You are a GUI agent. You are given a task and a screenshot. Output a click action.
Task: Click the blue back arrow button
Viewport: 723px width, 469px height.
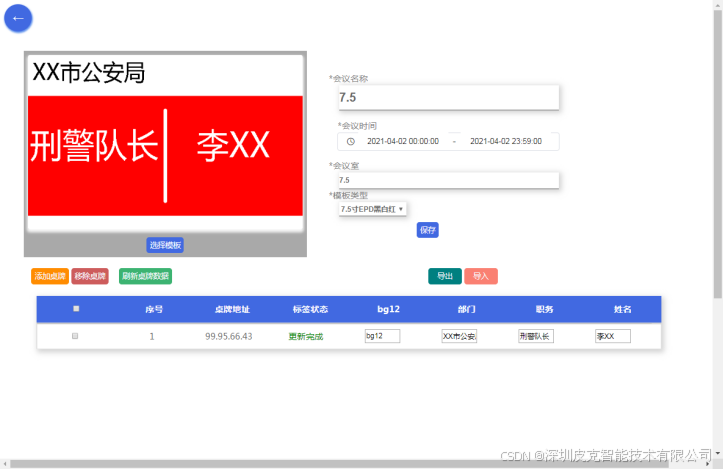[x=18, y=18]
